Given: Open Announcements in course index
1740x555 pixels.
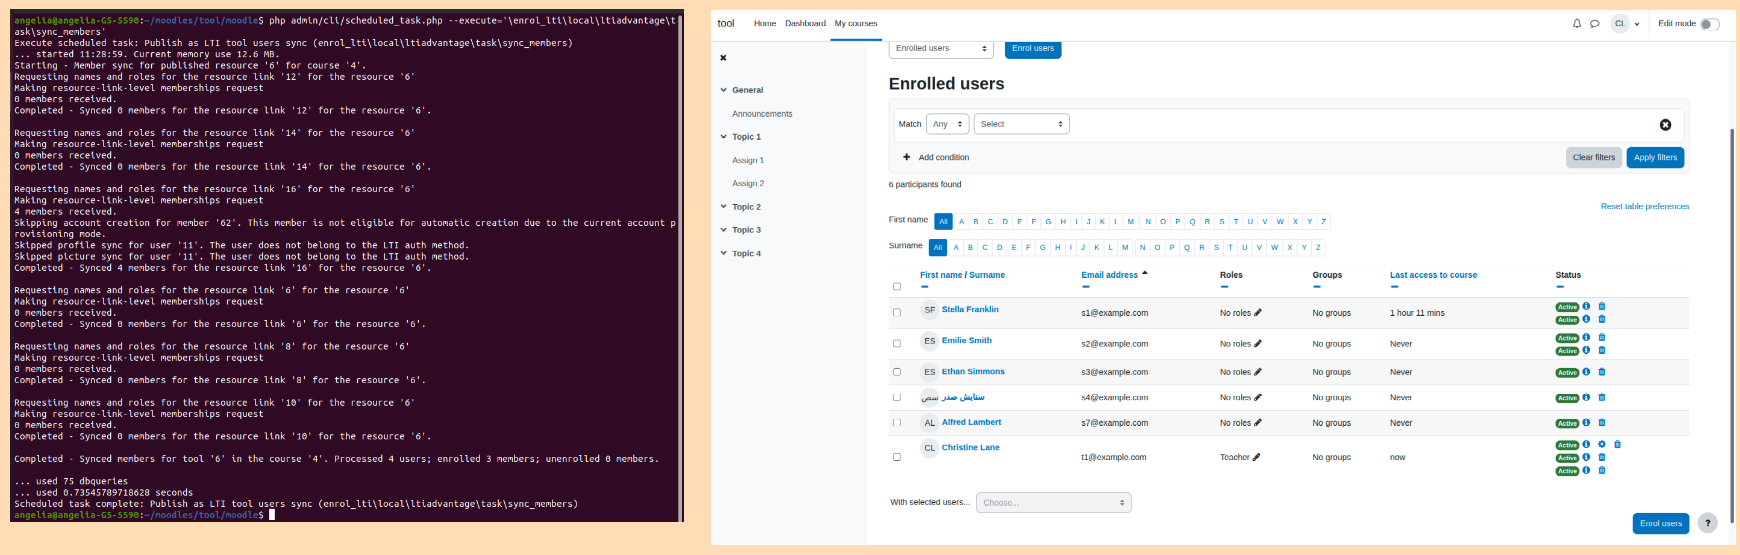Looking at the screenshot, I should (762, 114).
